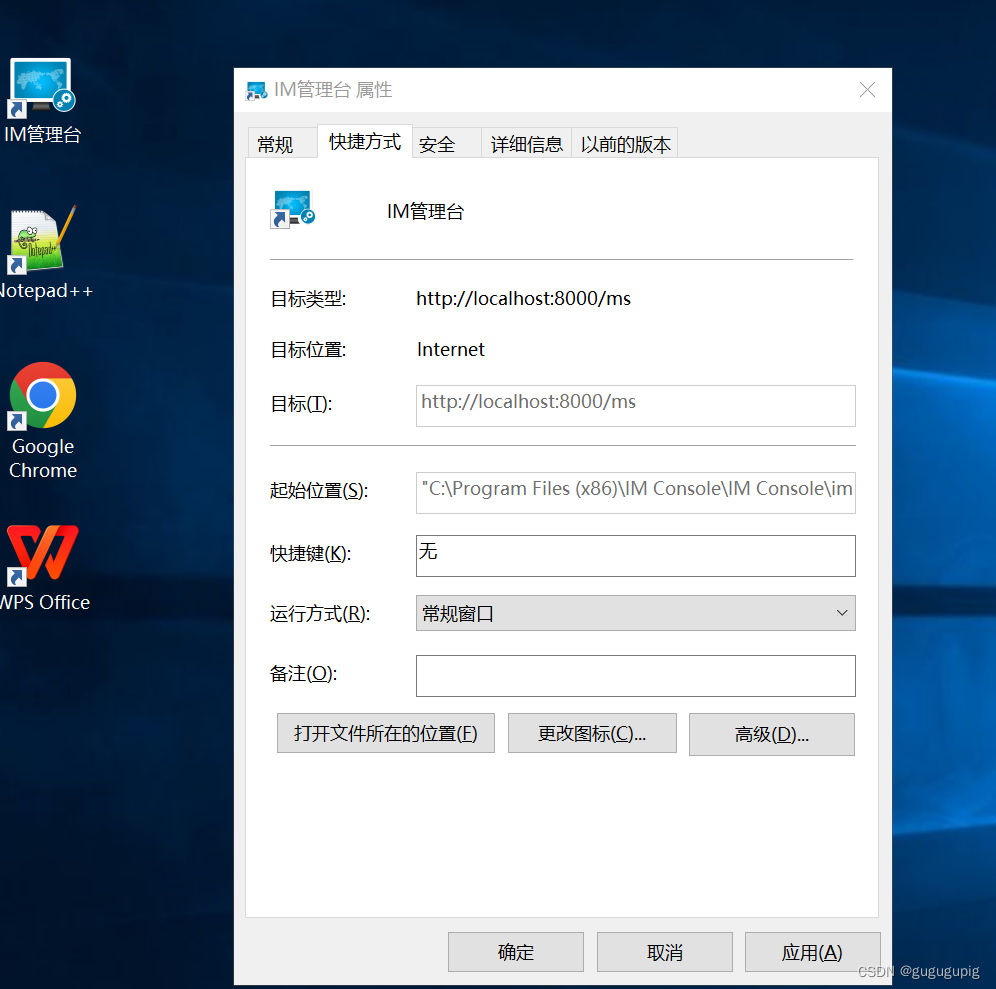The height and width of the screenshot is (989, 996).
Task: Click the IM管理台 shortcut icon inside the properties panel
Action: click(x=292, y=209)
